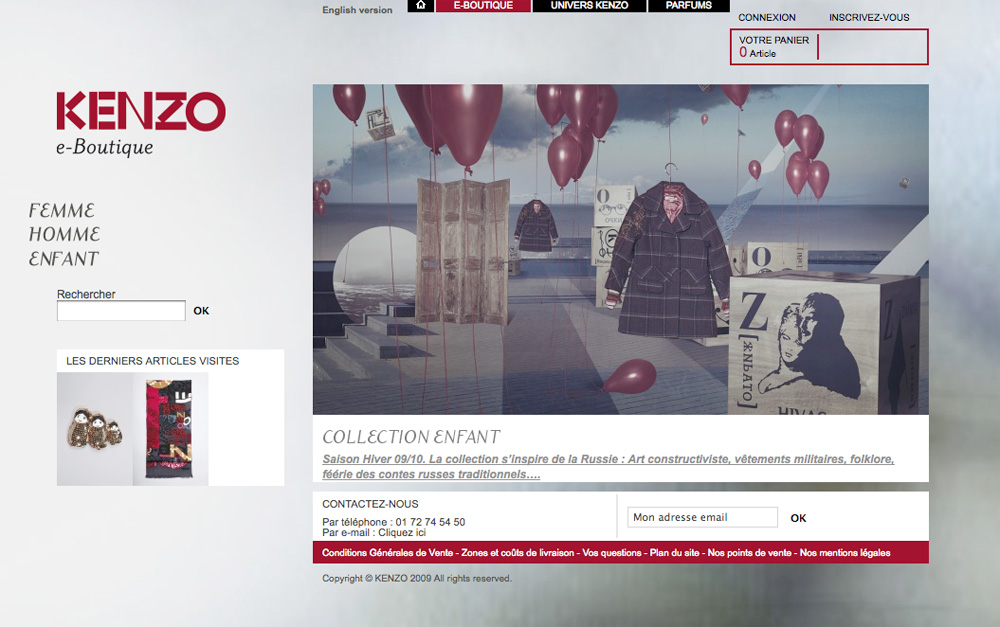Open Conditions Générales de Vente link
The width and height of the screenshot is (1000, 627).
(387, 553)
